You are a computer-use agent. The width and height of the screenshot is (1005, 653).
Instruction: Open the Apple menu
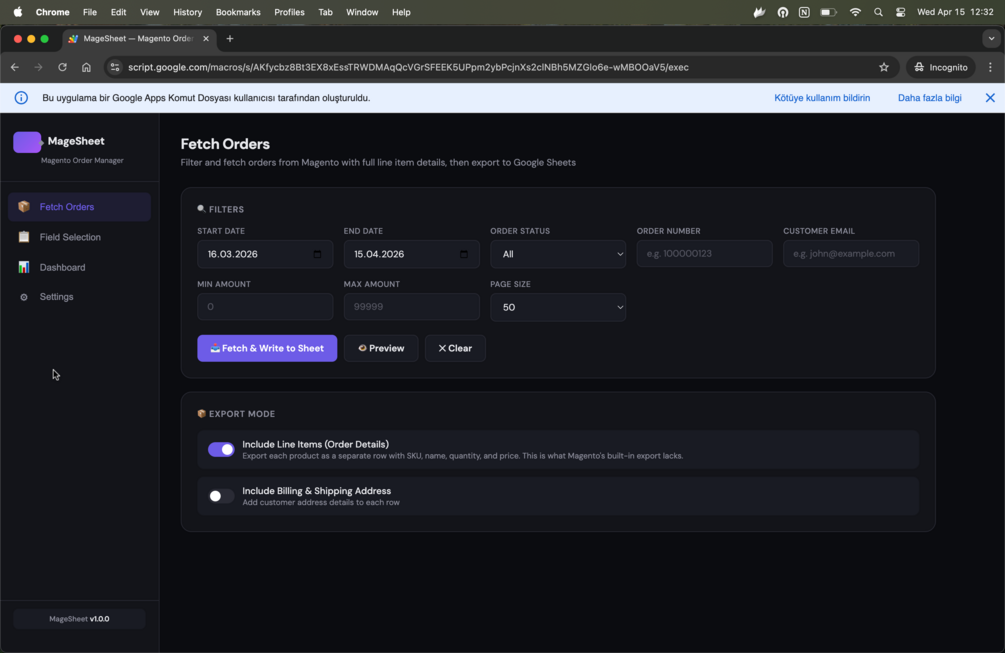(x=18, y=12)
